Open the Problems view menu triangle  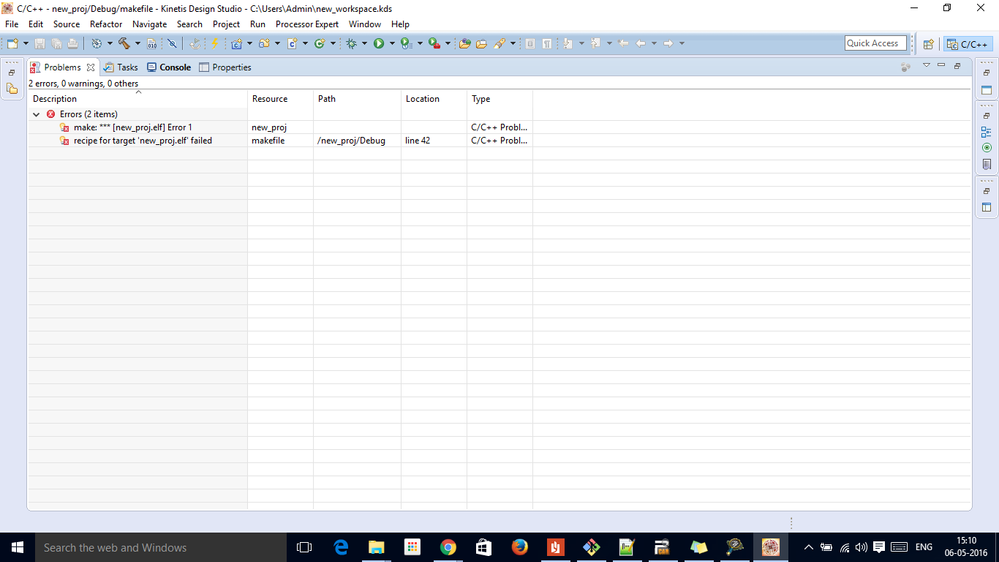[x=926, y=66]
